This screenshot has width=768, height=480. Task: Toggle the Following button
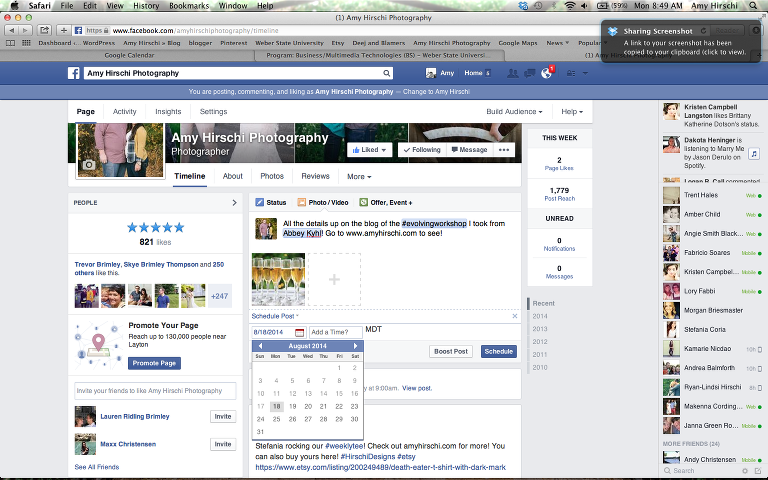[x=422, y=150]
